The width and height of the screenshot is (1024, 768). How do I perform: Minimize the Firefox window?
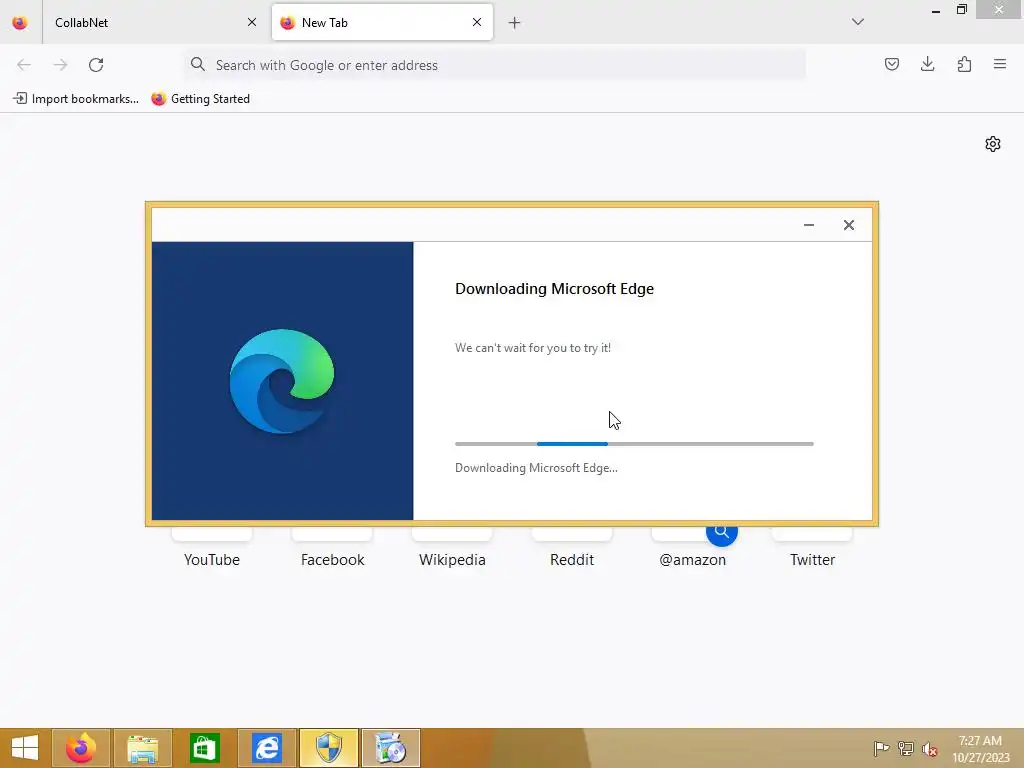pos(935,10)
